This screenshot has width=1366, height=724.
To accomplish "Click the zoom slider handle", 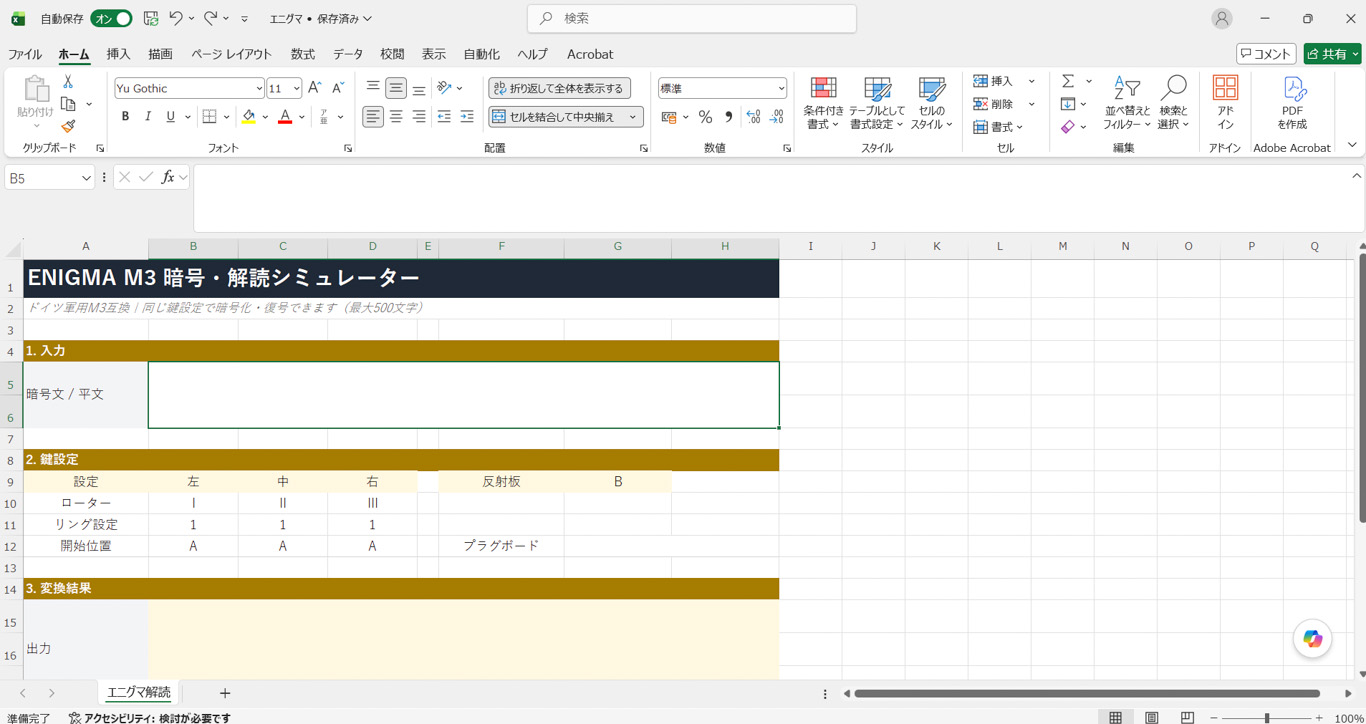I will pyautogui.click(x=1267, y=718).
